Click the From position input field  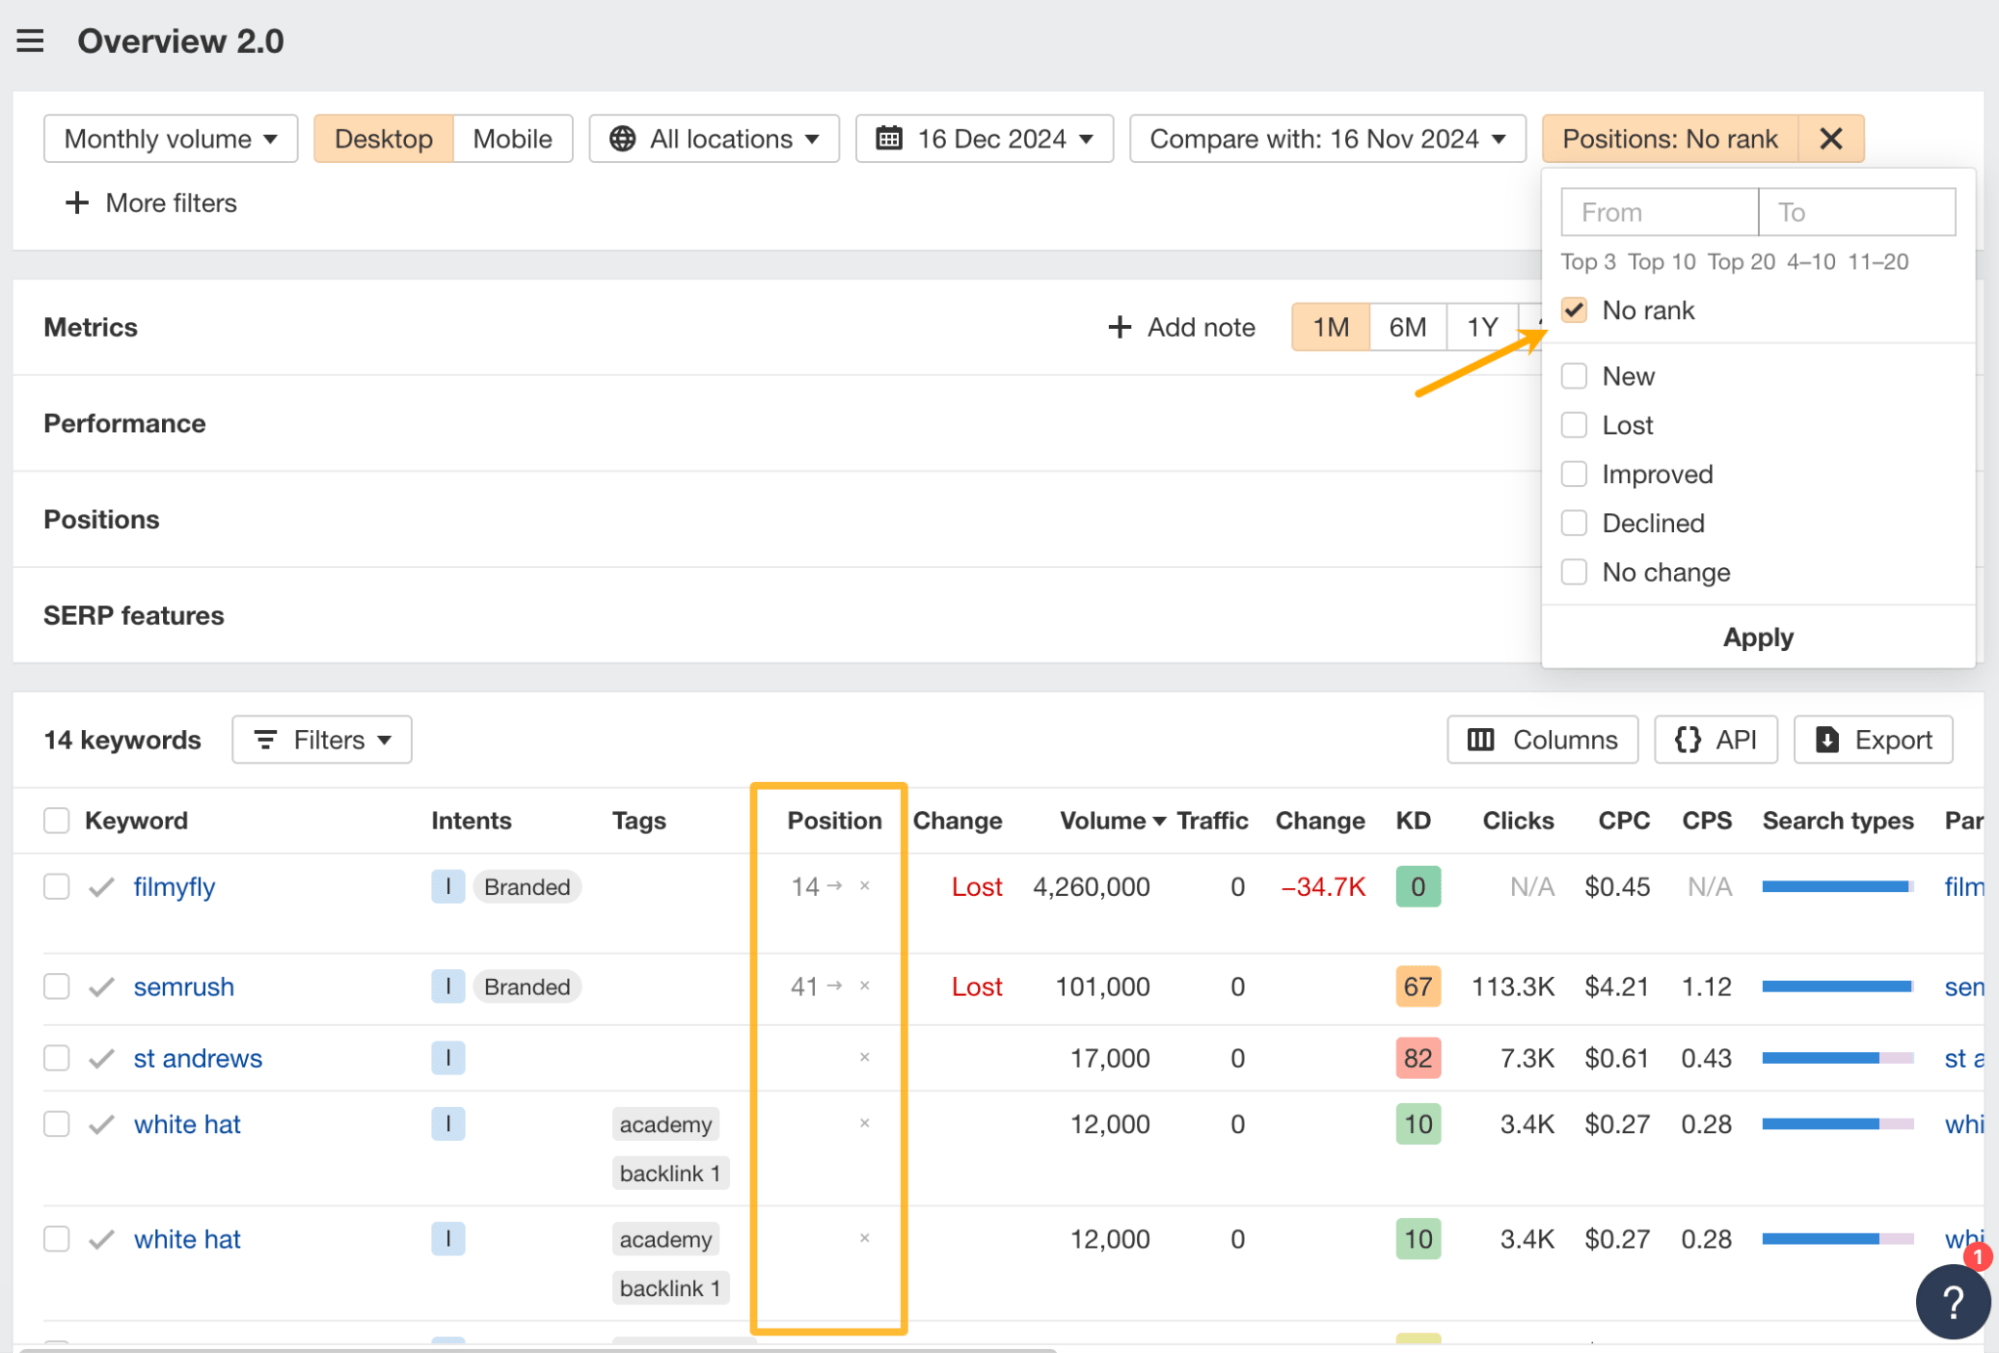point(1658,212)
